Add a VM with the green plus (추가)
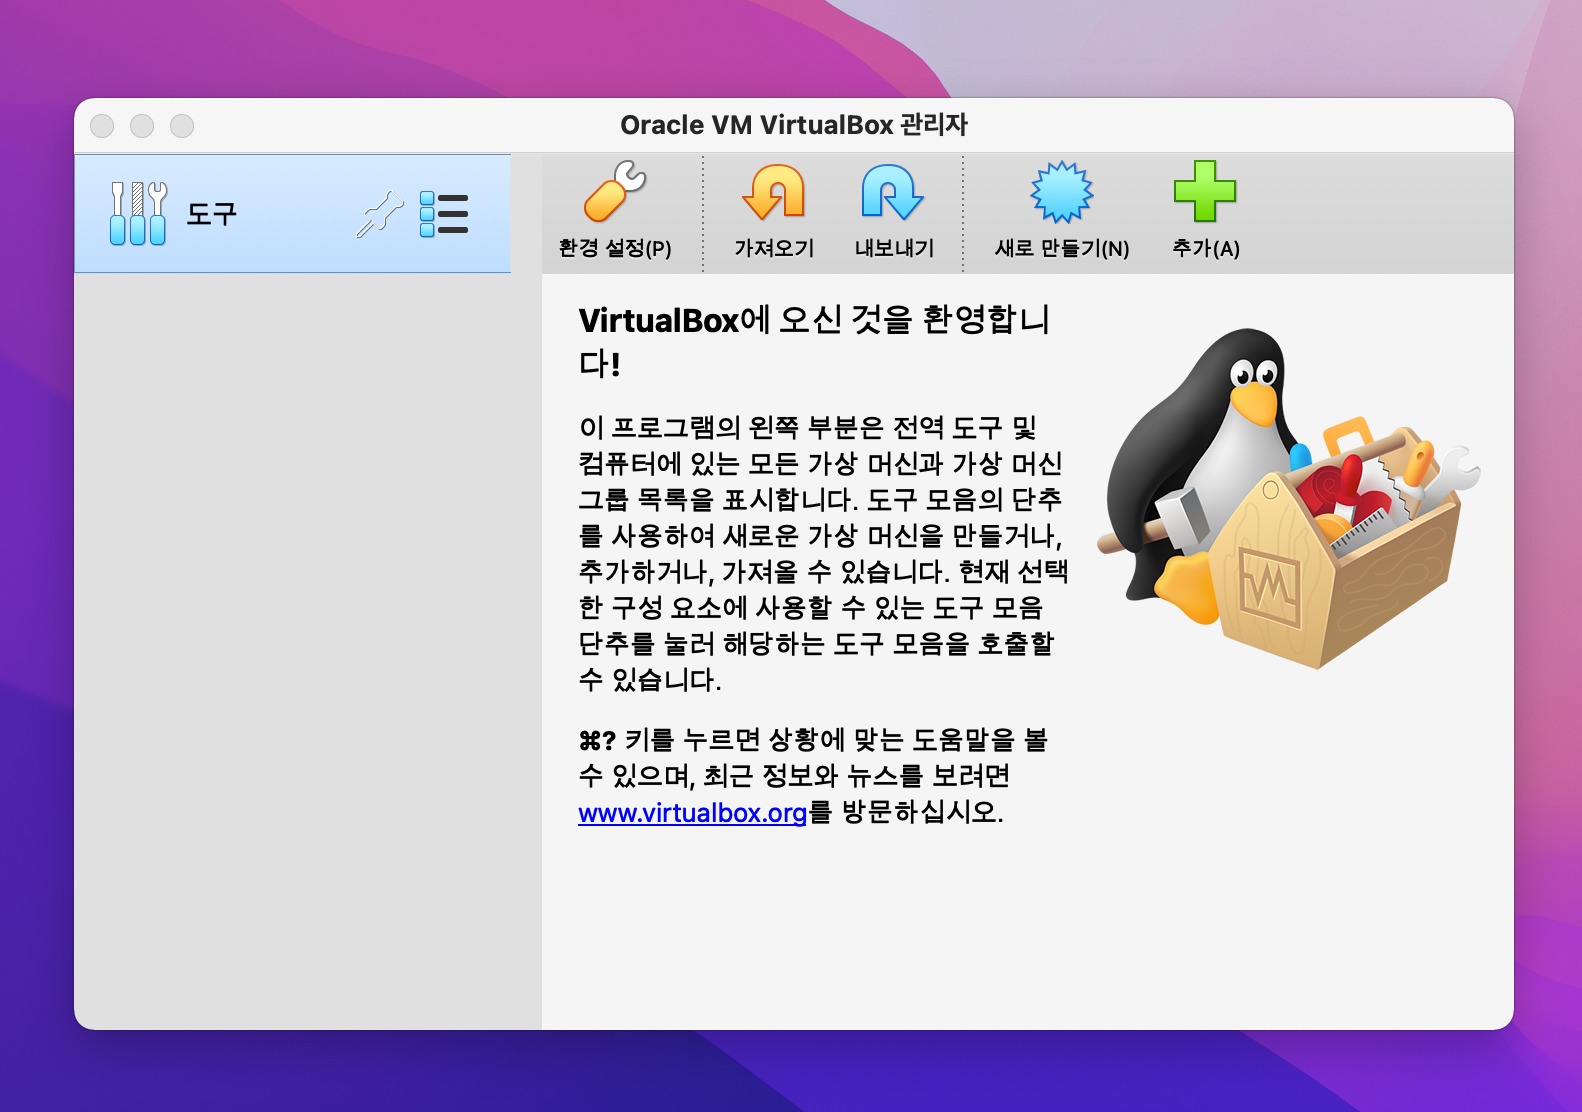1582x1112 pixels. [x=1205, y=192]
